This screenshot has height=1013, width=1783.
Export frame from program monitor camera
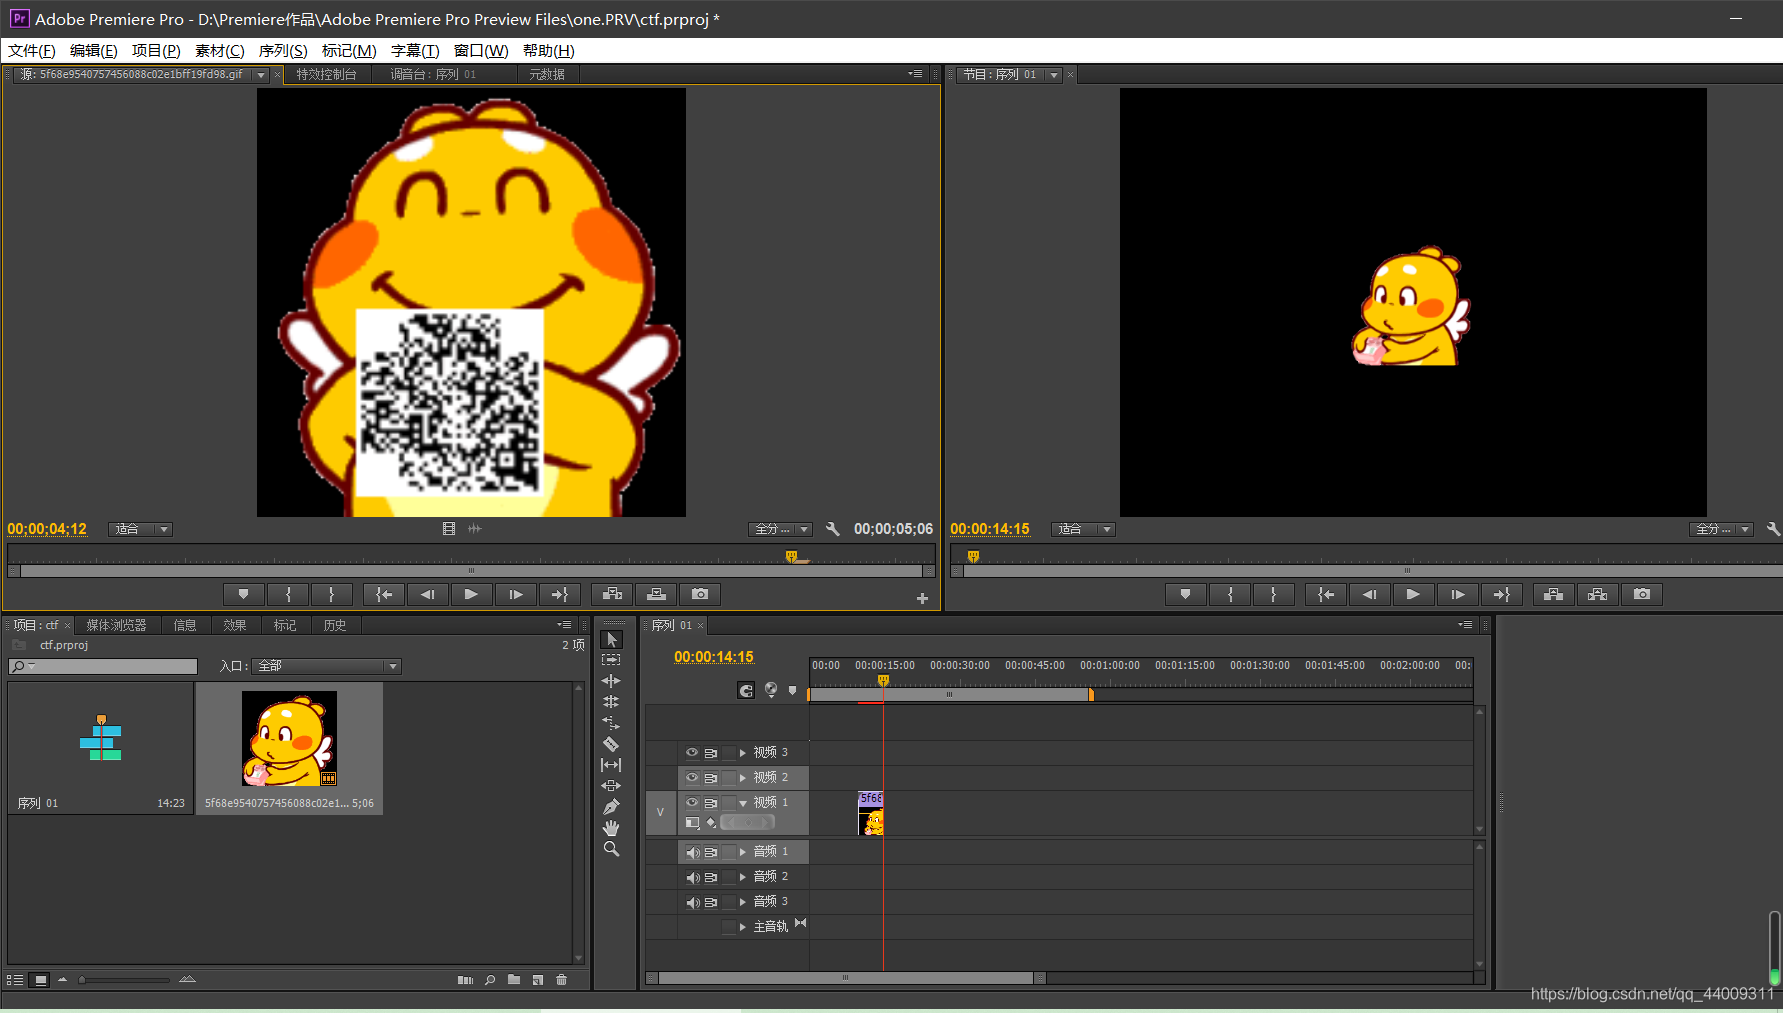tap(1642, 594)
